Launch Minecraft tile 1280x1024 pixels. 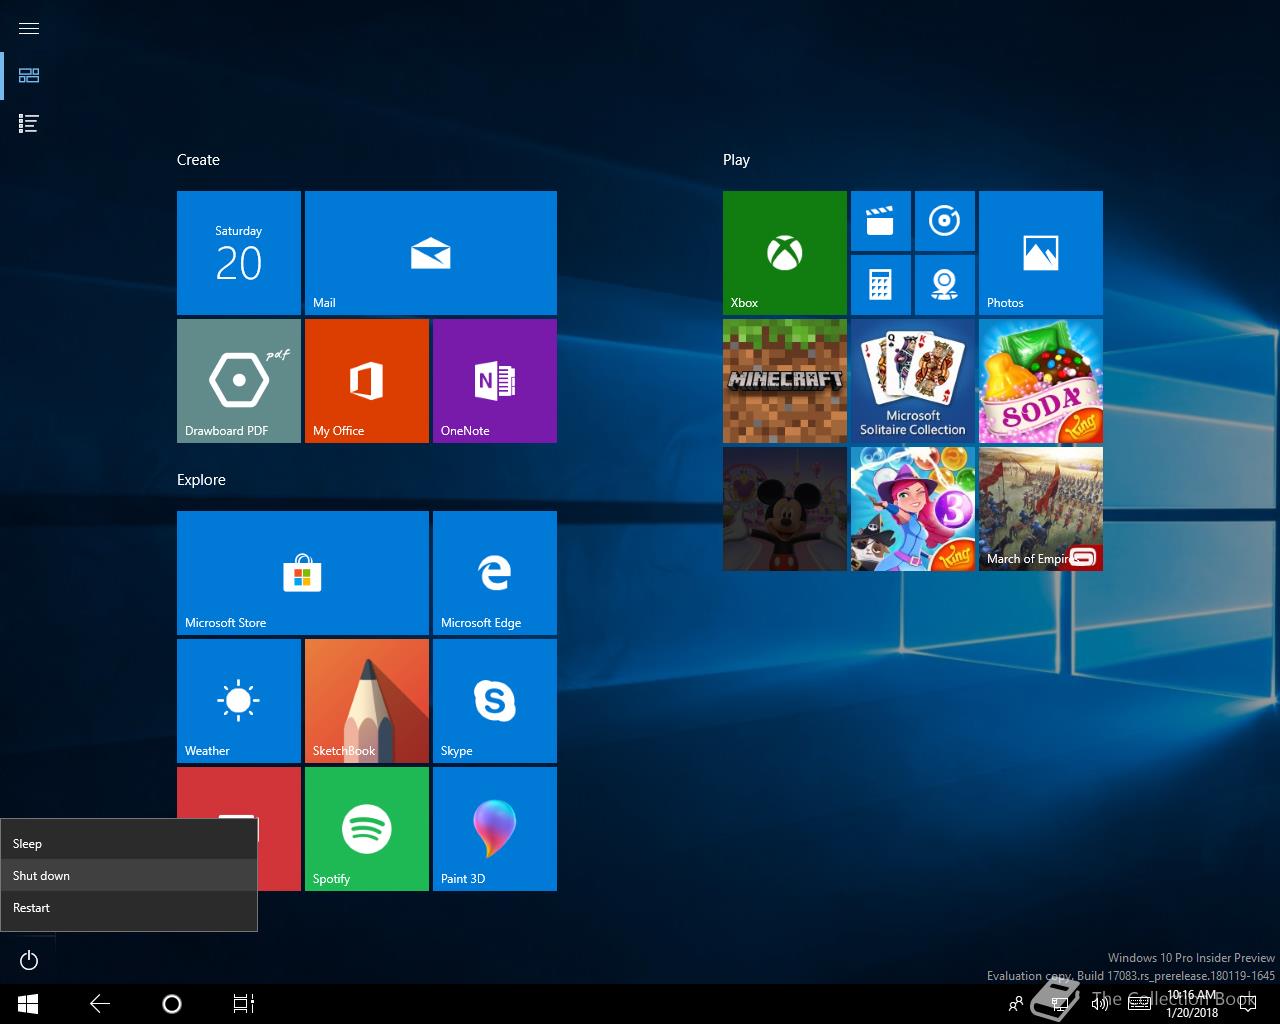[785, 381]
